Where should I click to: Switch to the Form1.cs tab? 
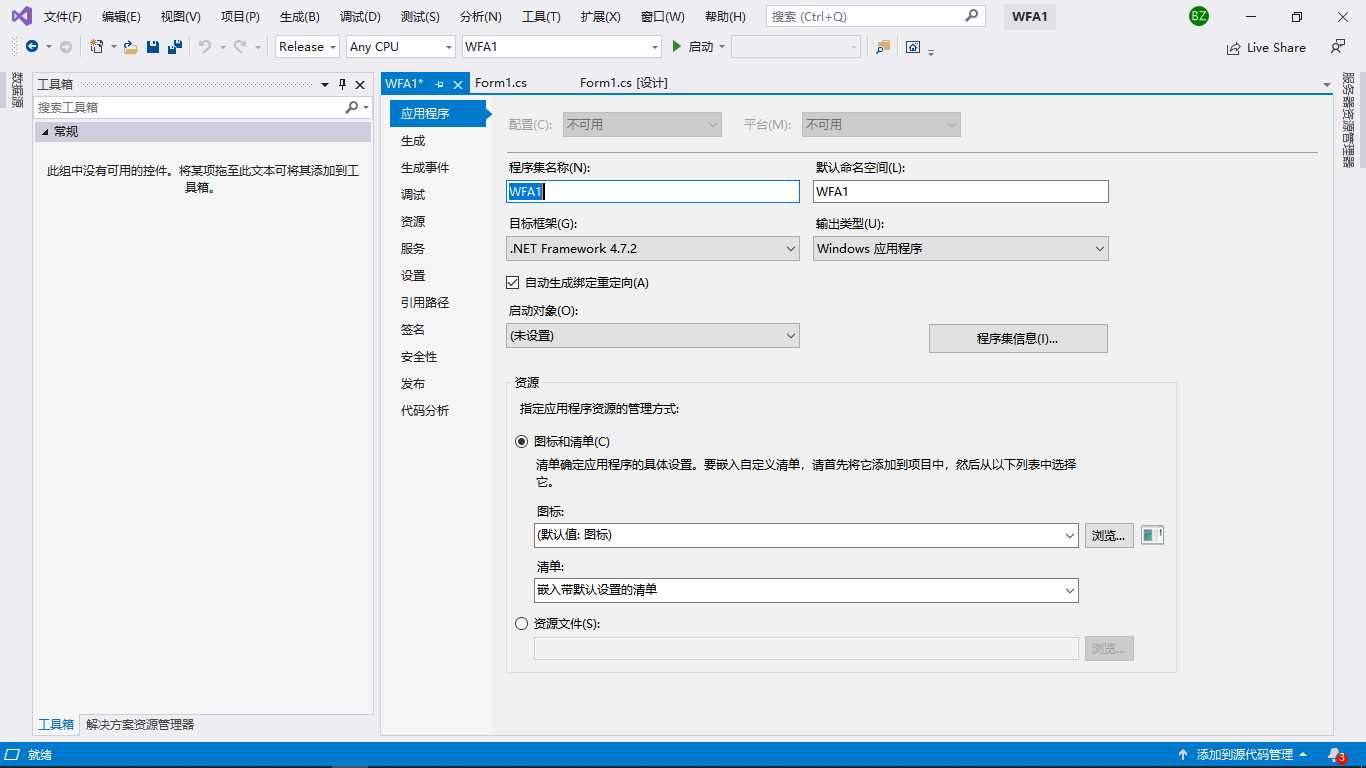tap(501, 83)
